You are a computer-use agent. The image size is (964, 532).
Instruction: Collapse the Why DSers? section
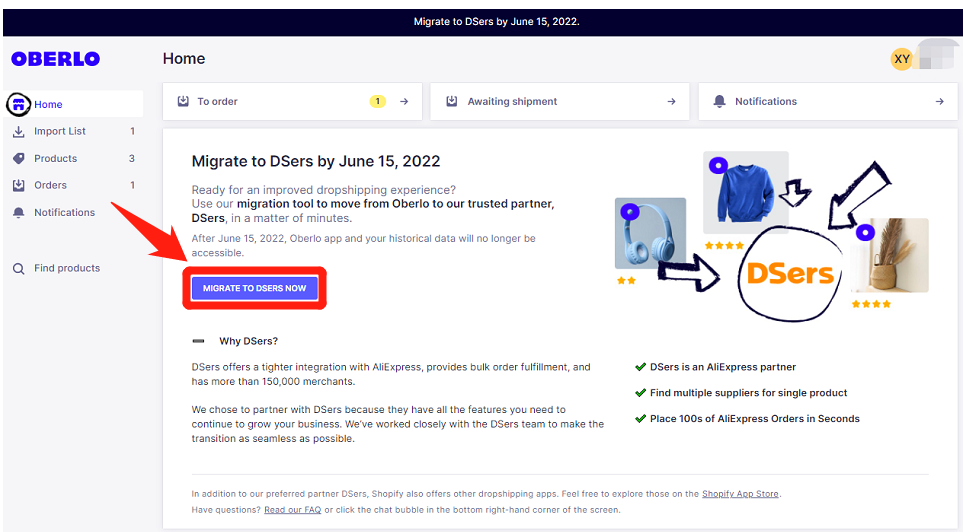coord(199,341)
